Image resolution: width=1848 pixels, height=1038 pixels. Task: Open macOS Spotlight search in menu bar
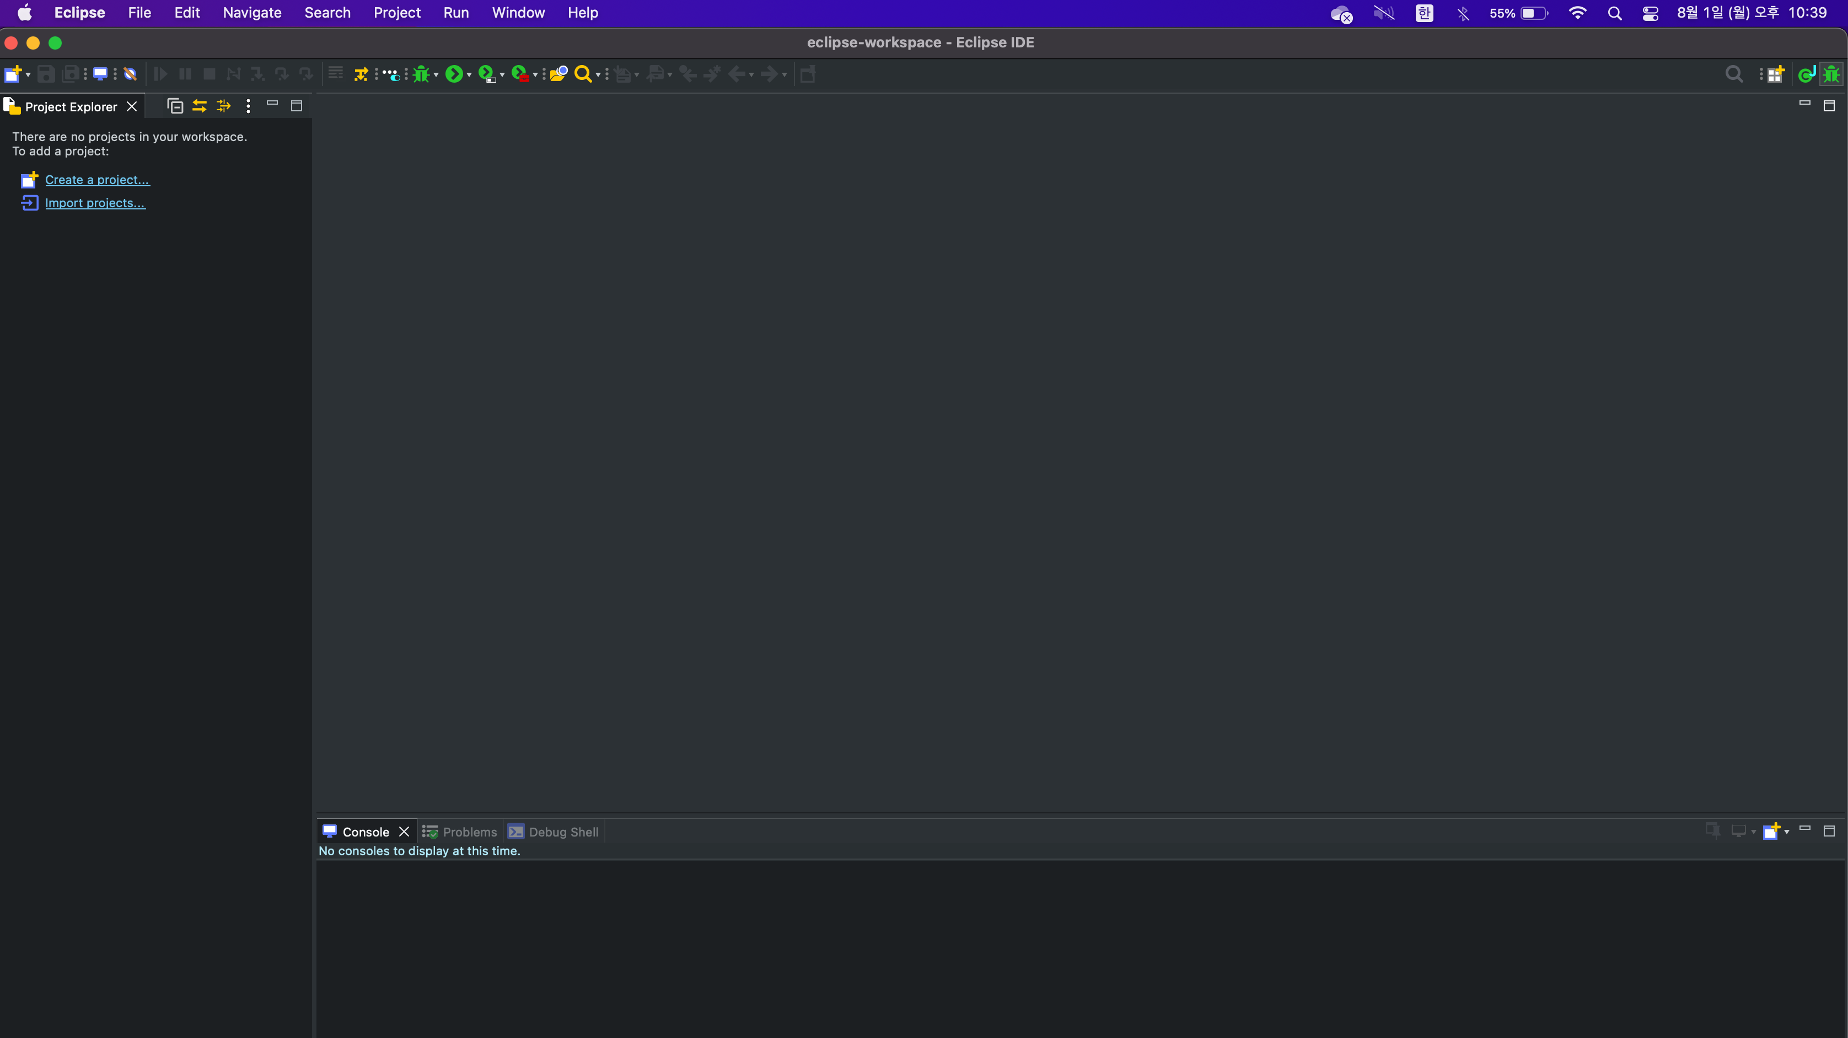[1614, 13]
